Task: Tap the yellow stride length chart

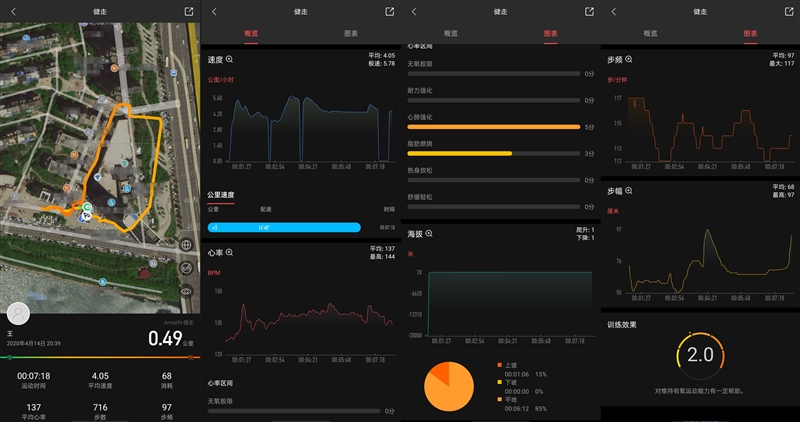Action: tap(710, 261)
